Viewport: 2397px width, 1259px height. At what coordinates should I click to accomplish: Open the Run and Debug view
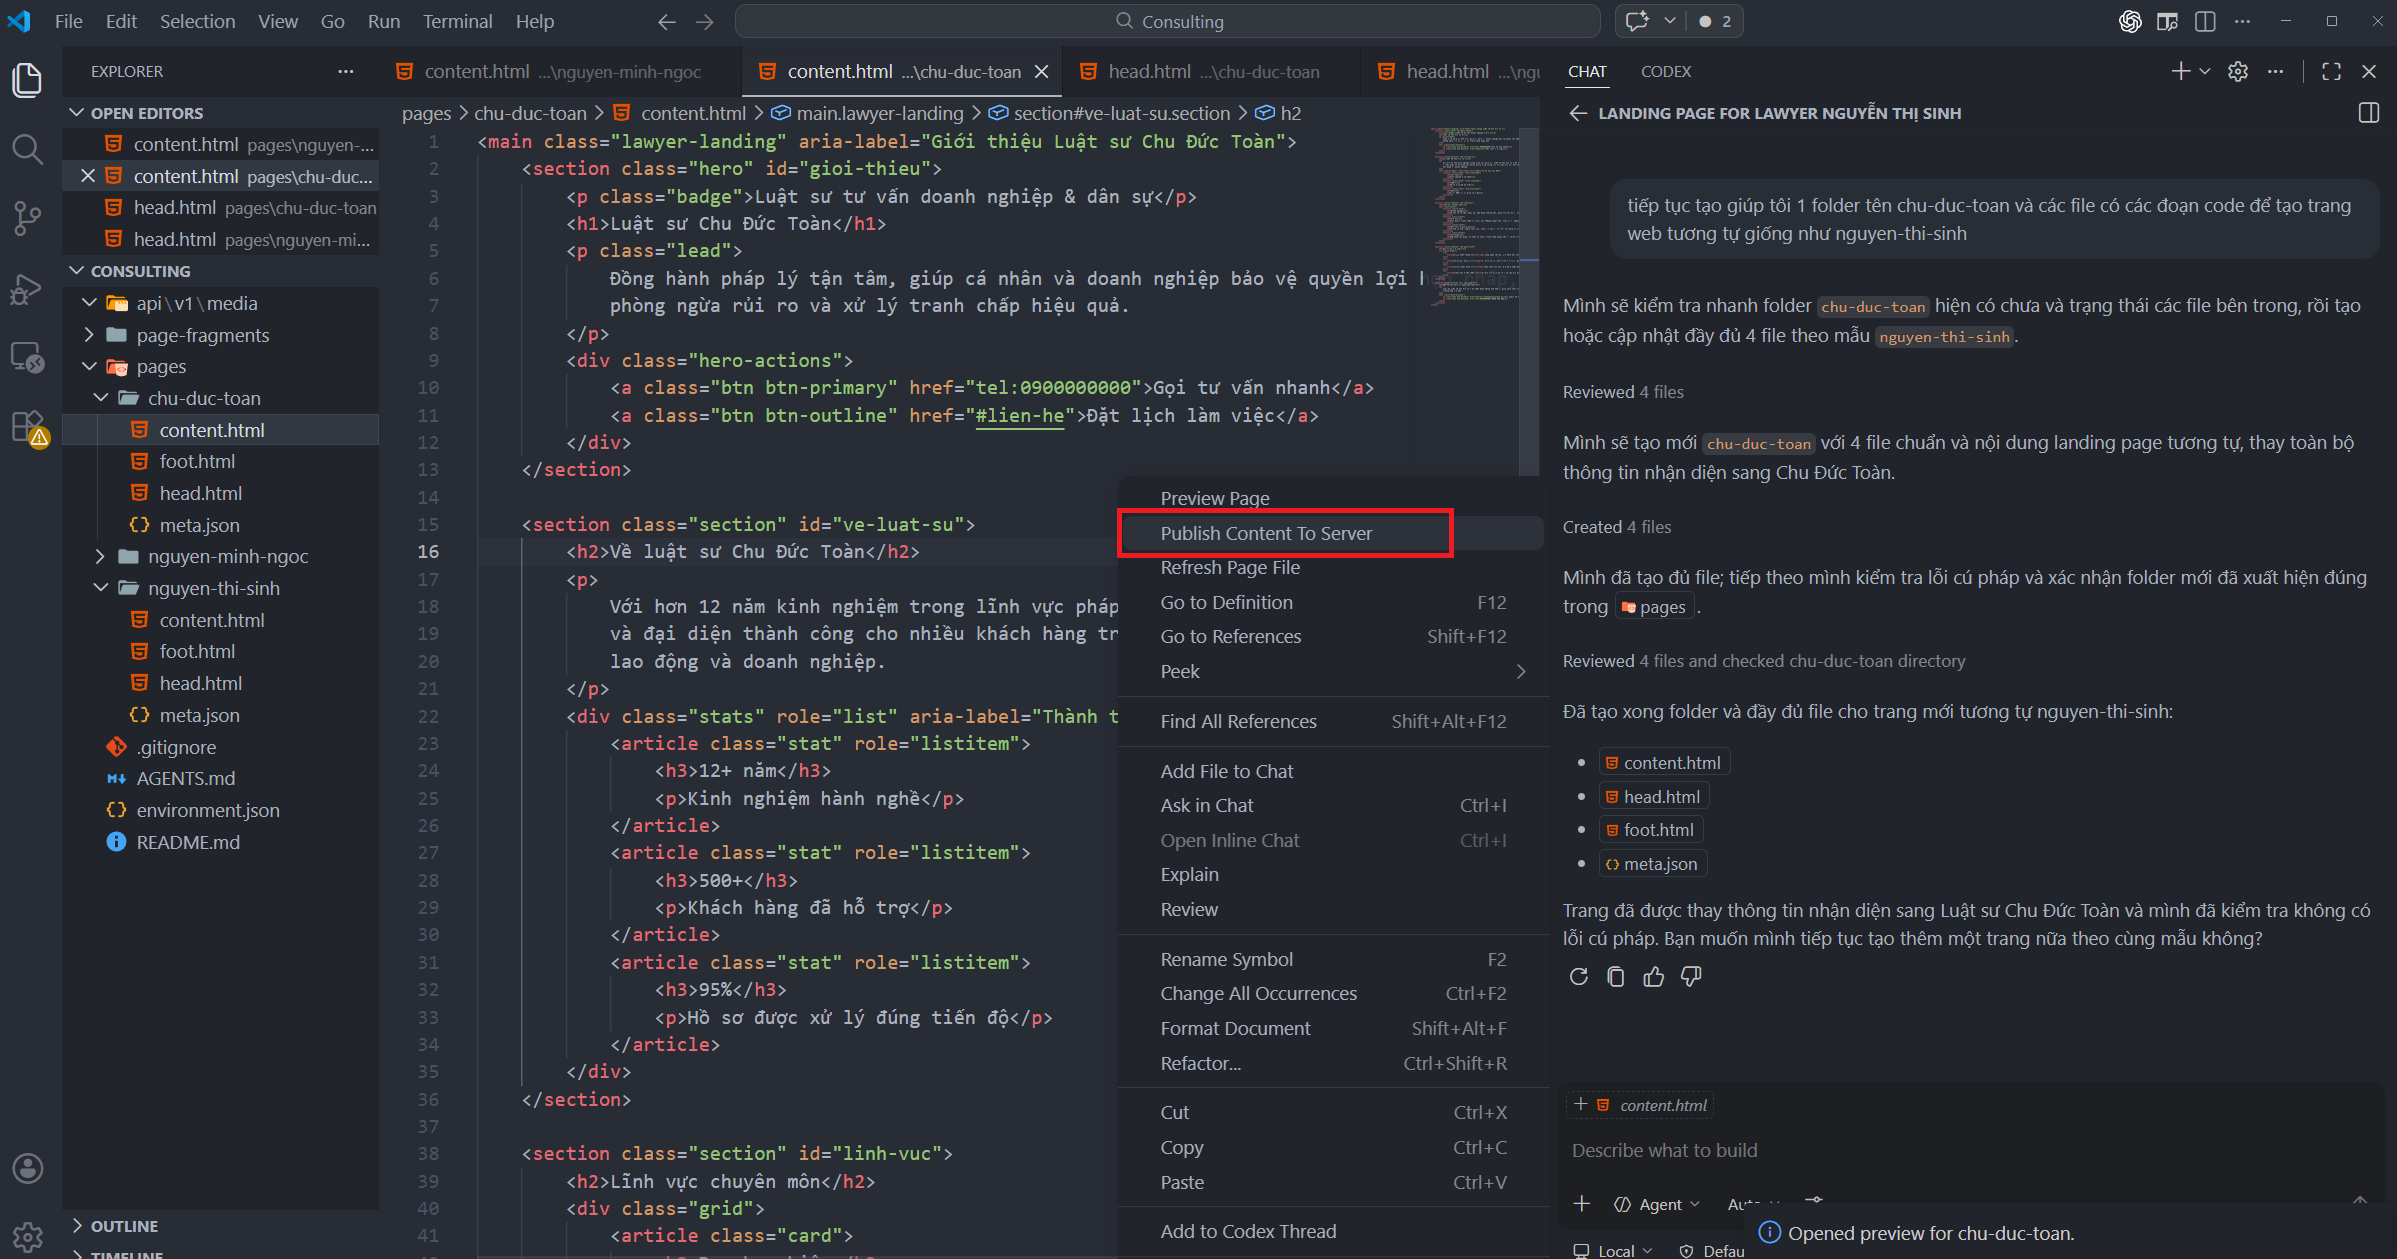coord(27,289)
